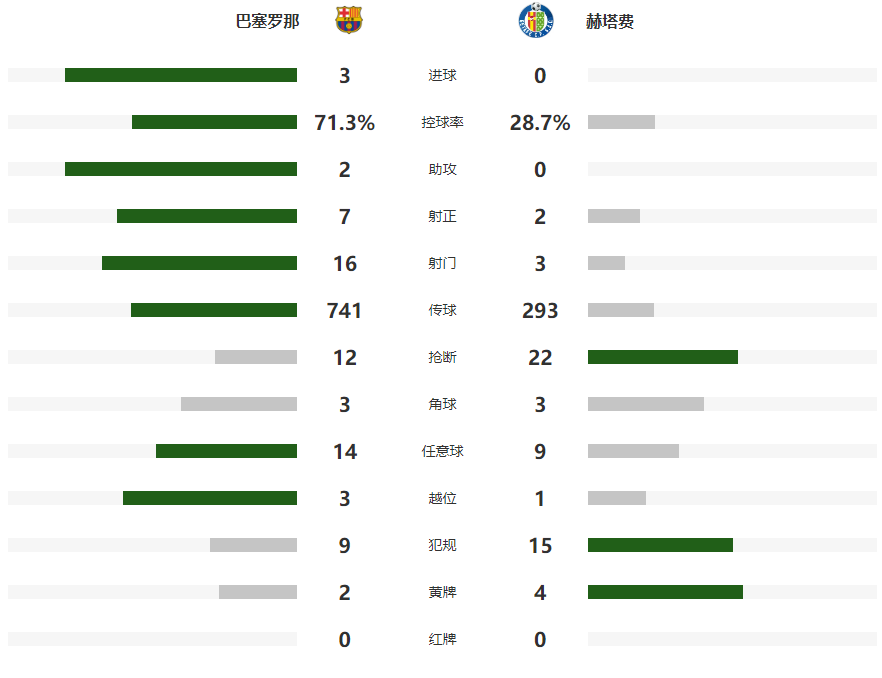This screenshot has height=678, width=882.
Task: Click Barcelona's green 传球 bar
Action: click(x=214, y=310)
